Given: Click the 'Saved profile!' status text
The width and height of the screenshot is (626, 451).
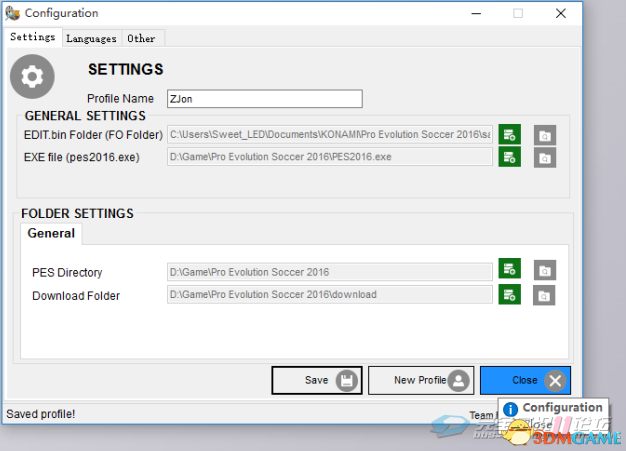Looking at the screenshot, I should coord(41,414).
